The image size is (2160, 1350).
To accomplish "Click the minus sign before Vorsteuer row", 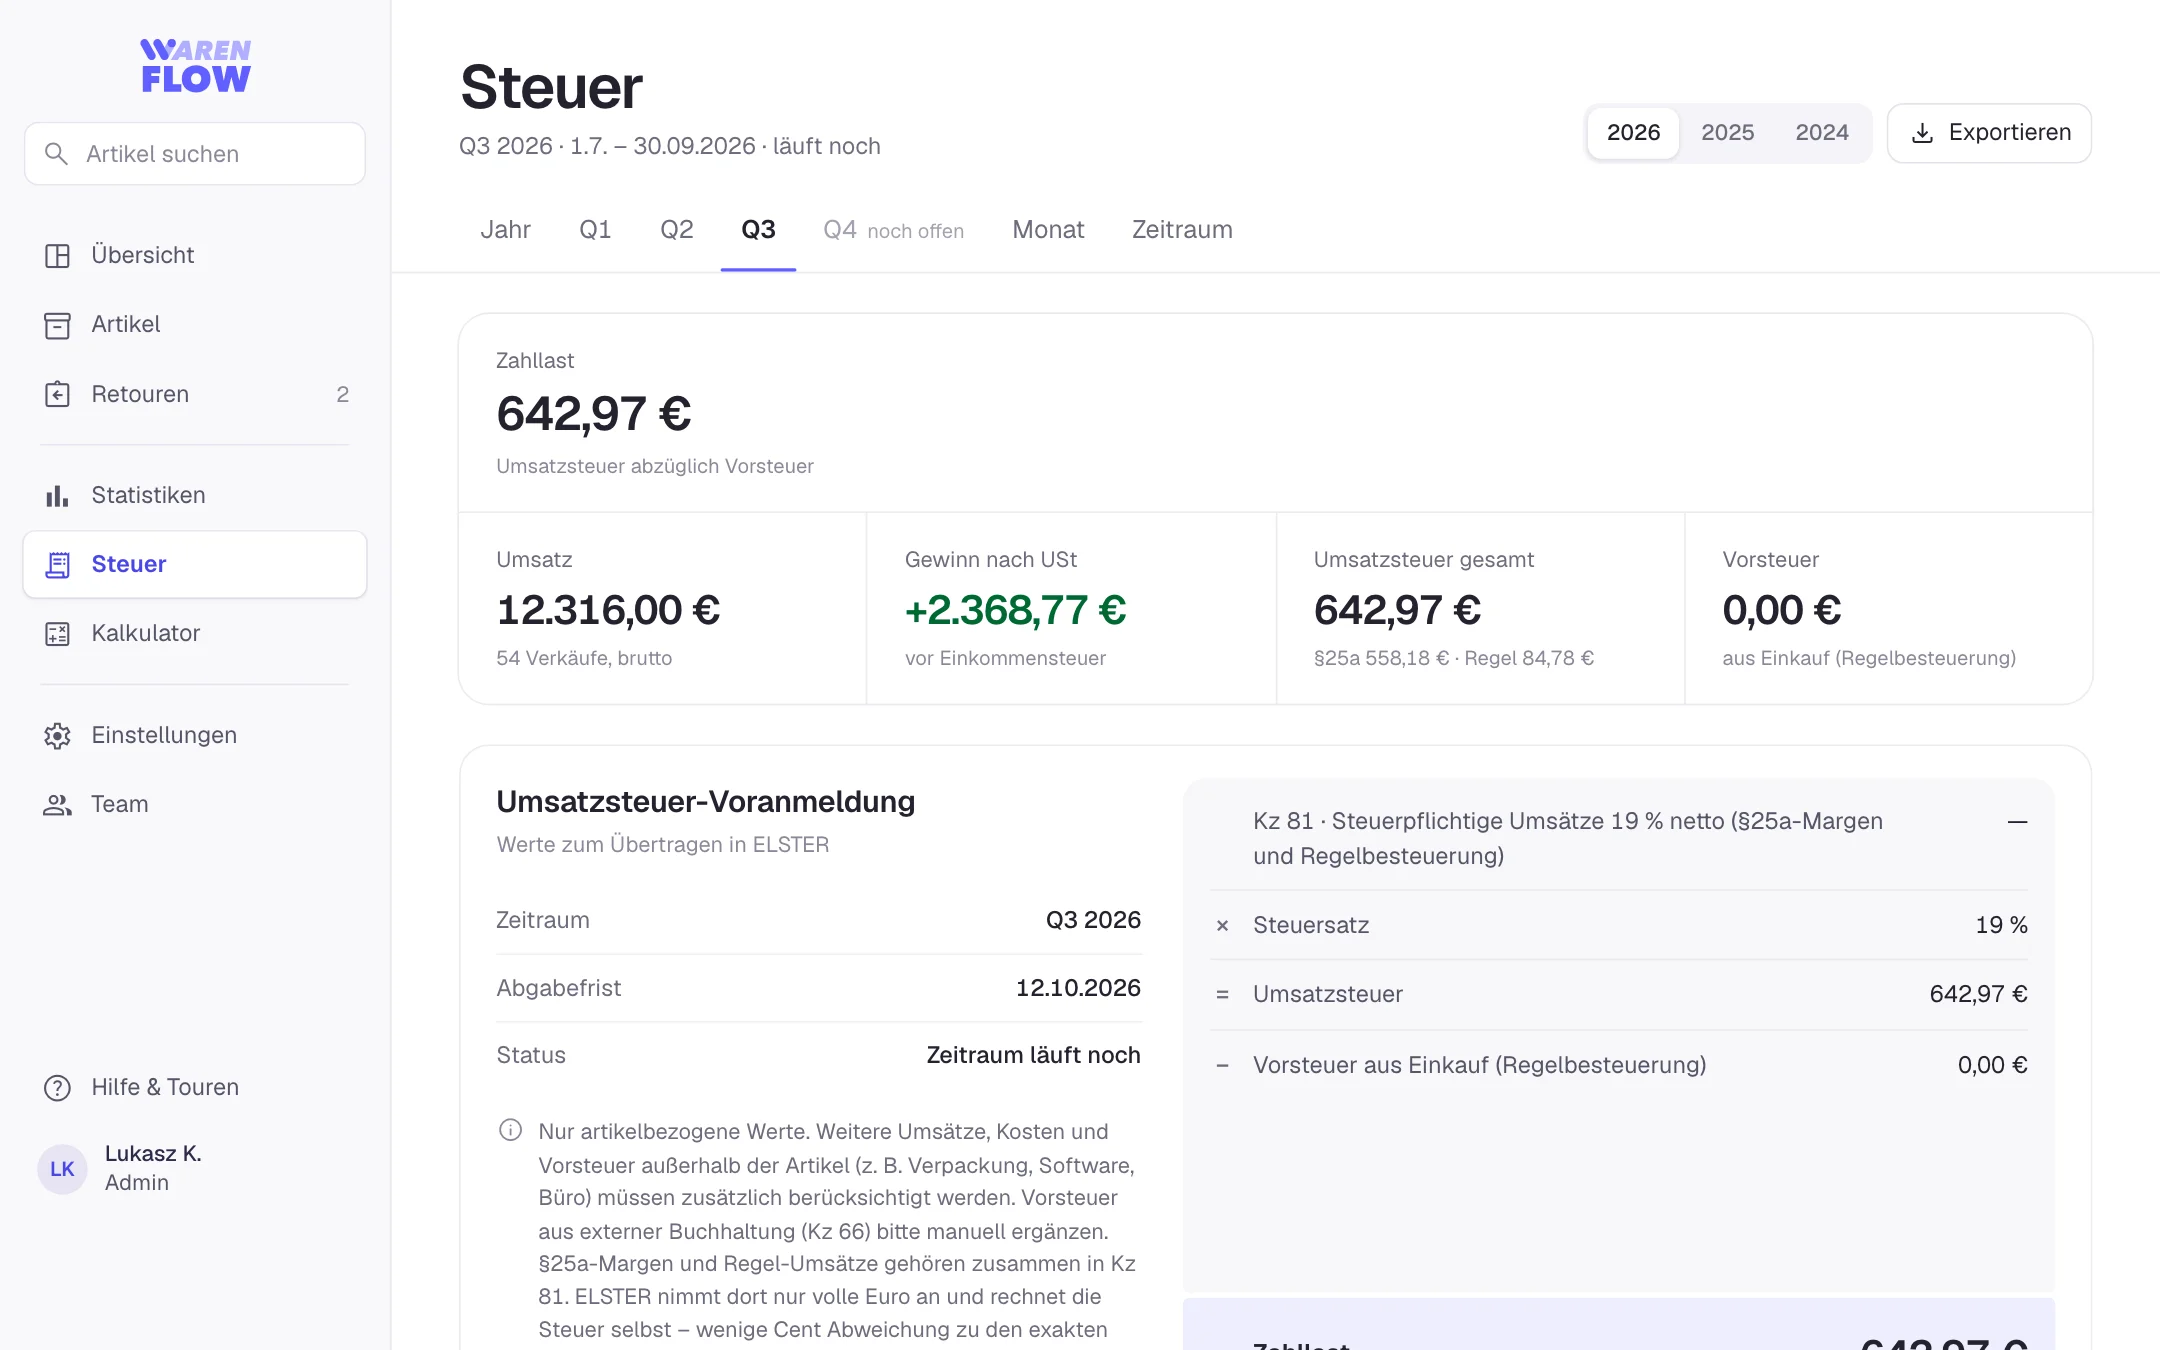I will click(1222, 1066).
